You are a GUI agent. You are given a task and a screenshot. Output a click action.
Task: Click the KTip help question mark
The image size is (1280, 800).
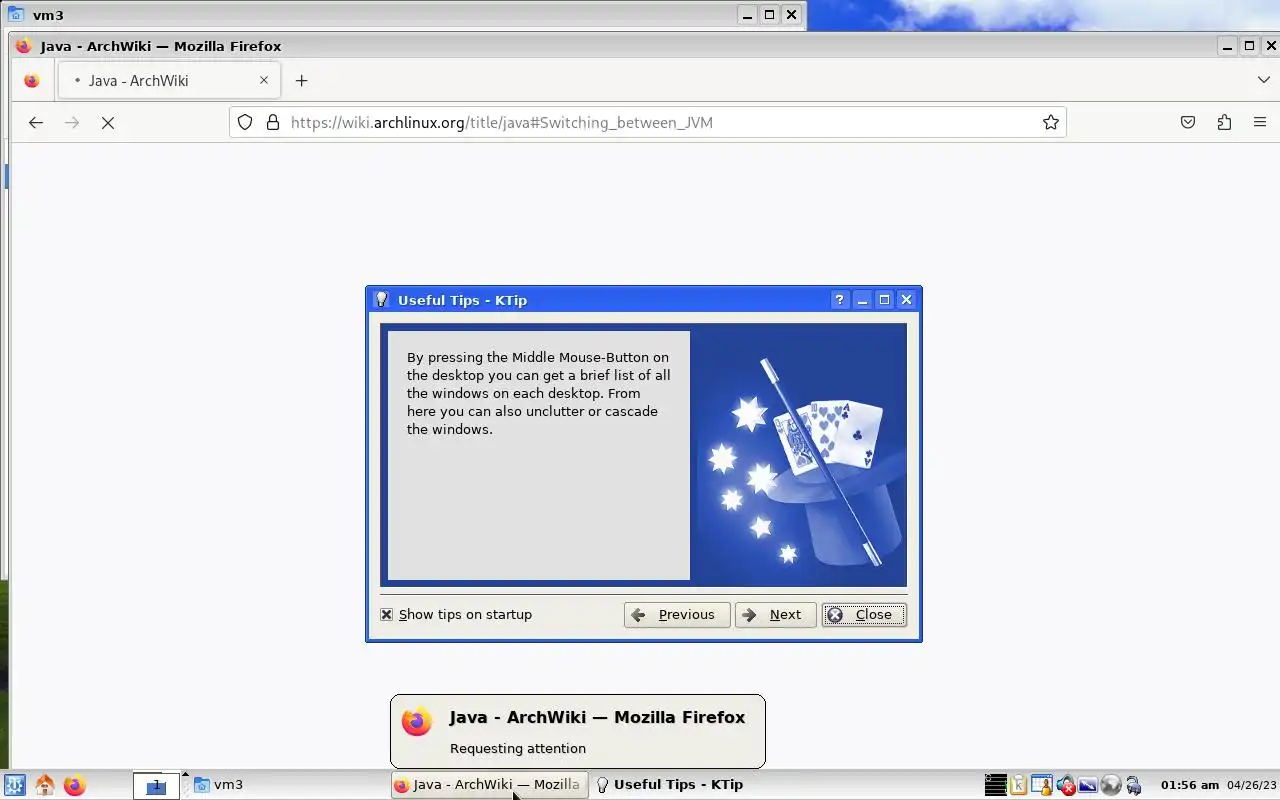tap(839, 299)
